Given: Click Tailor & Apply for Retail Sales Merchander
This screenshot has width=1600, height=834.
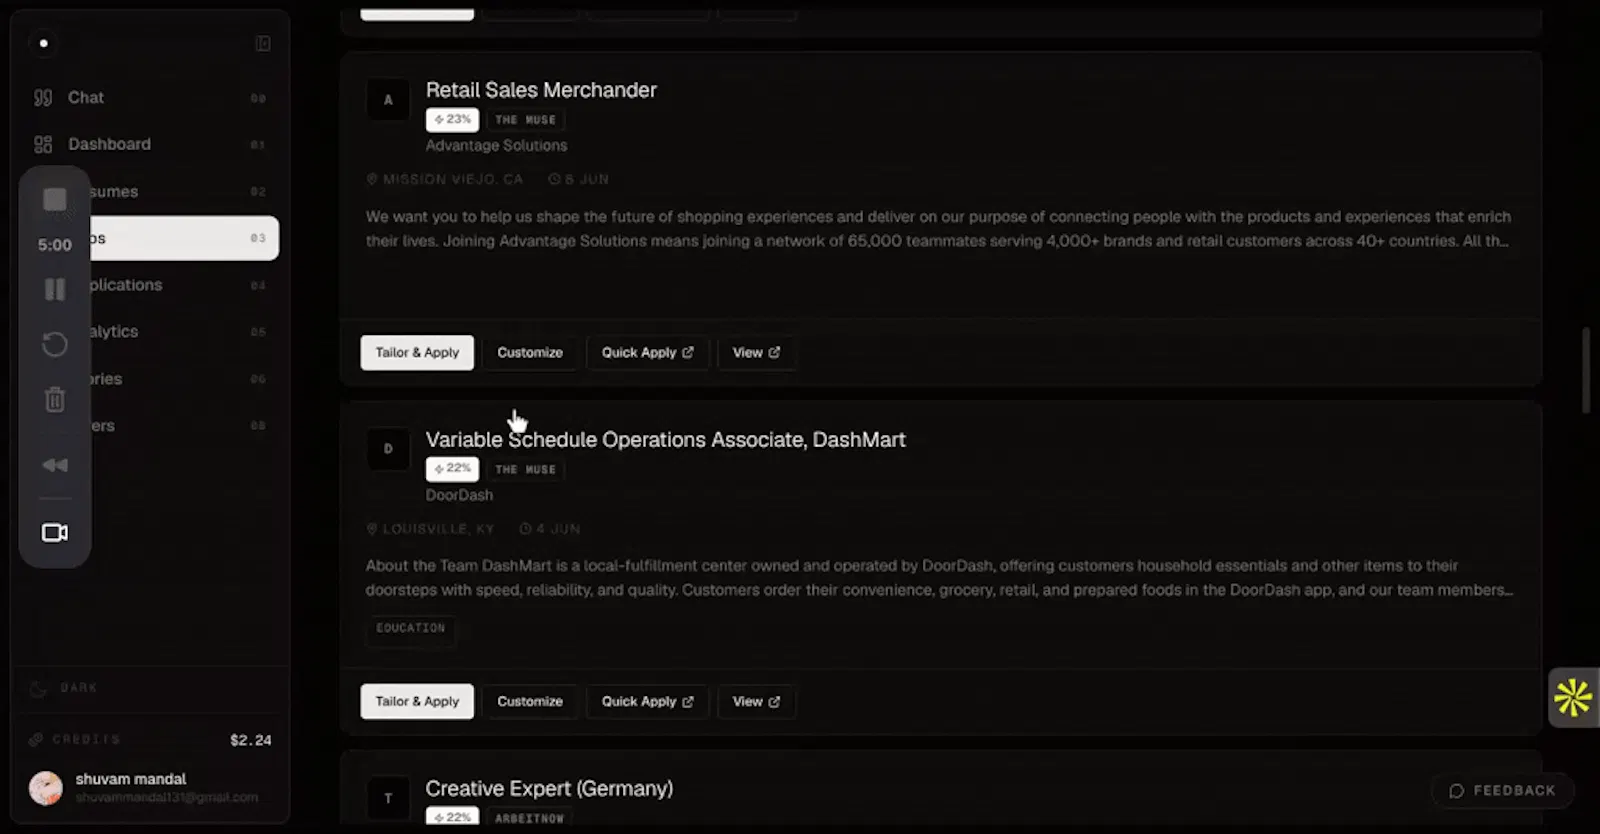Looking at the screenshot, I should tap(417, 352).
